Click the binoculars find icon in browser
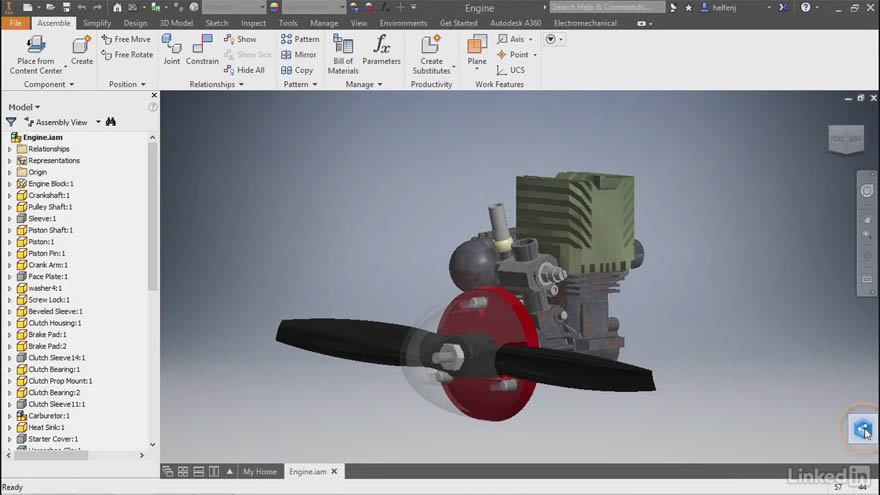Screen dimensions: 880x495 111,122
